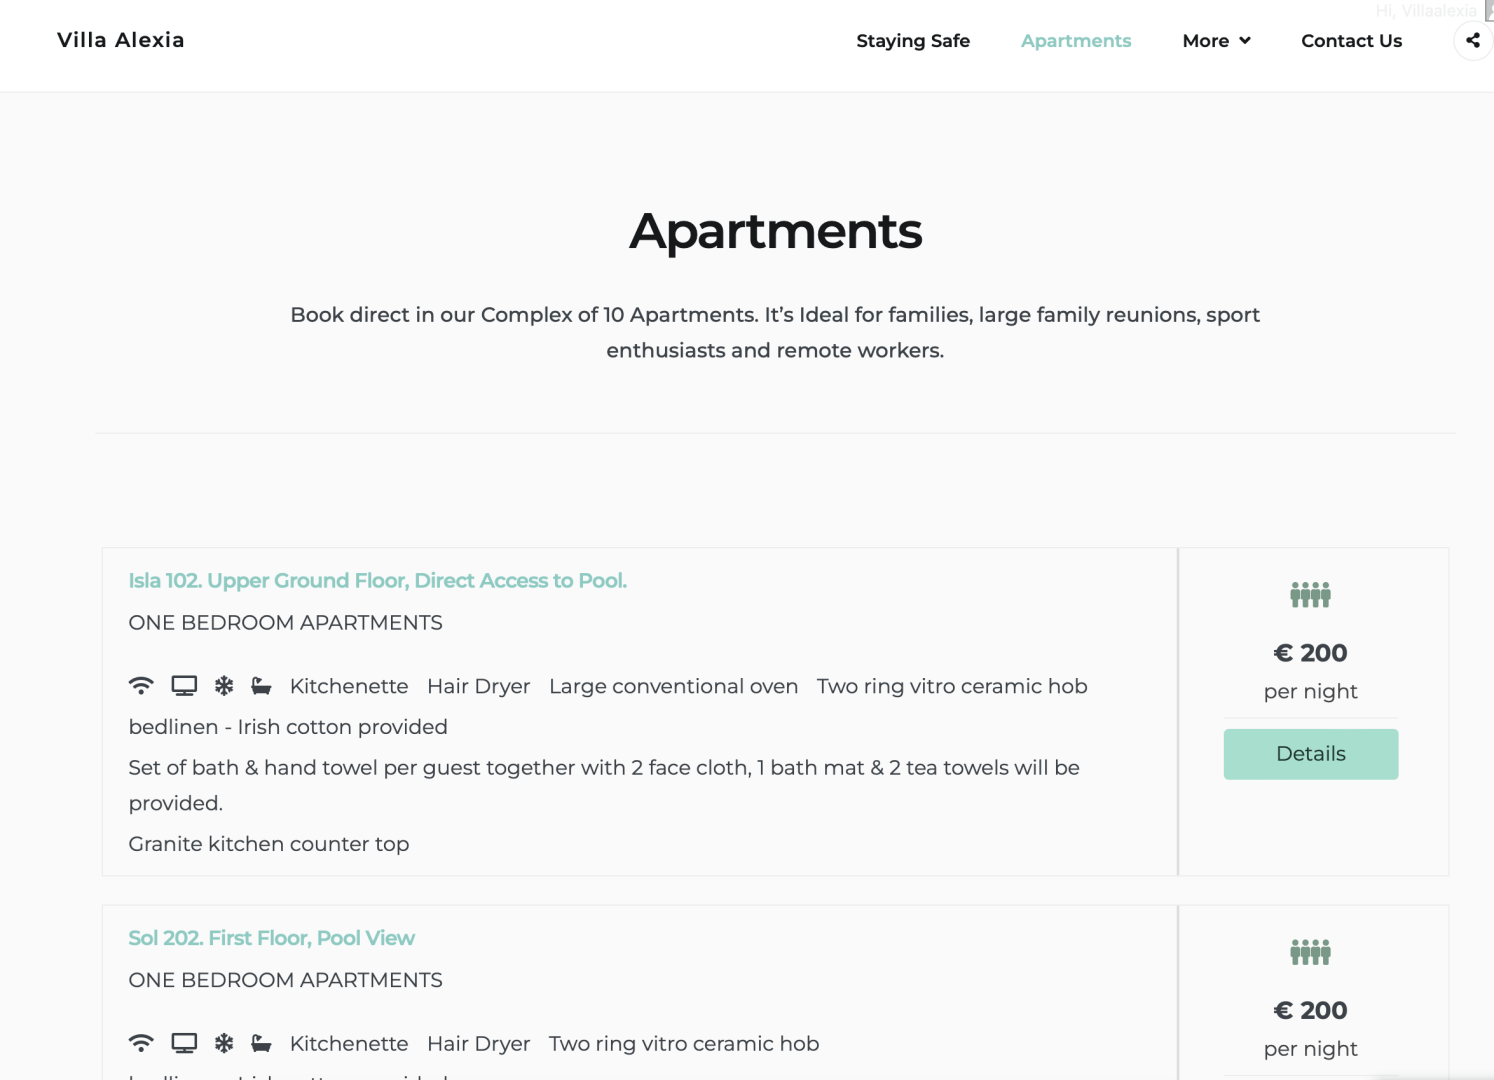Click the Hi, Villaalexia account text
This screenshot has height=1080, width=1494.
[x=1426, y=11]
